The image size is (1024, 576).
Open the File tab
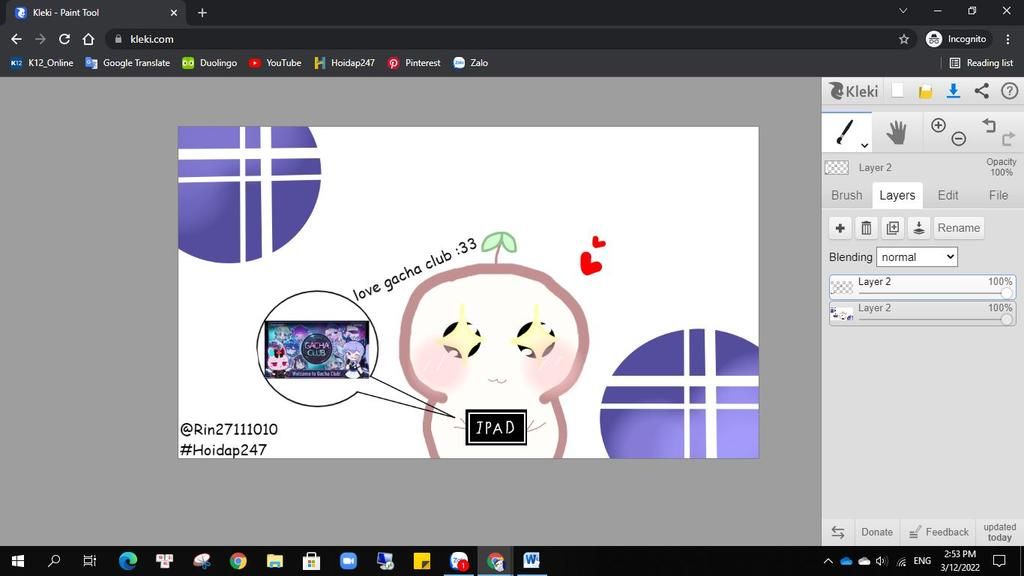998,195
